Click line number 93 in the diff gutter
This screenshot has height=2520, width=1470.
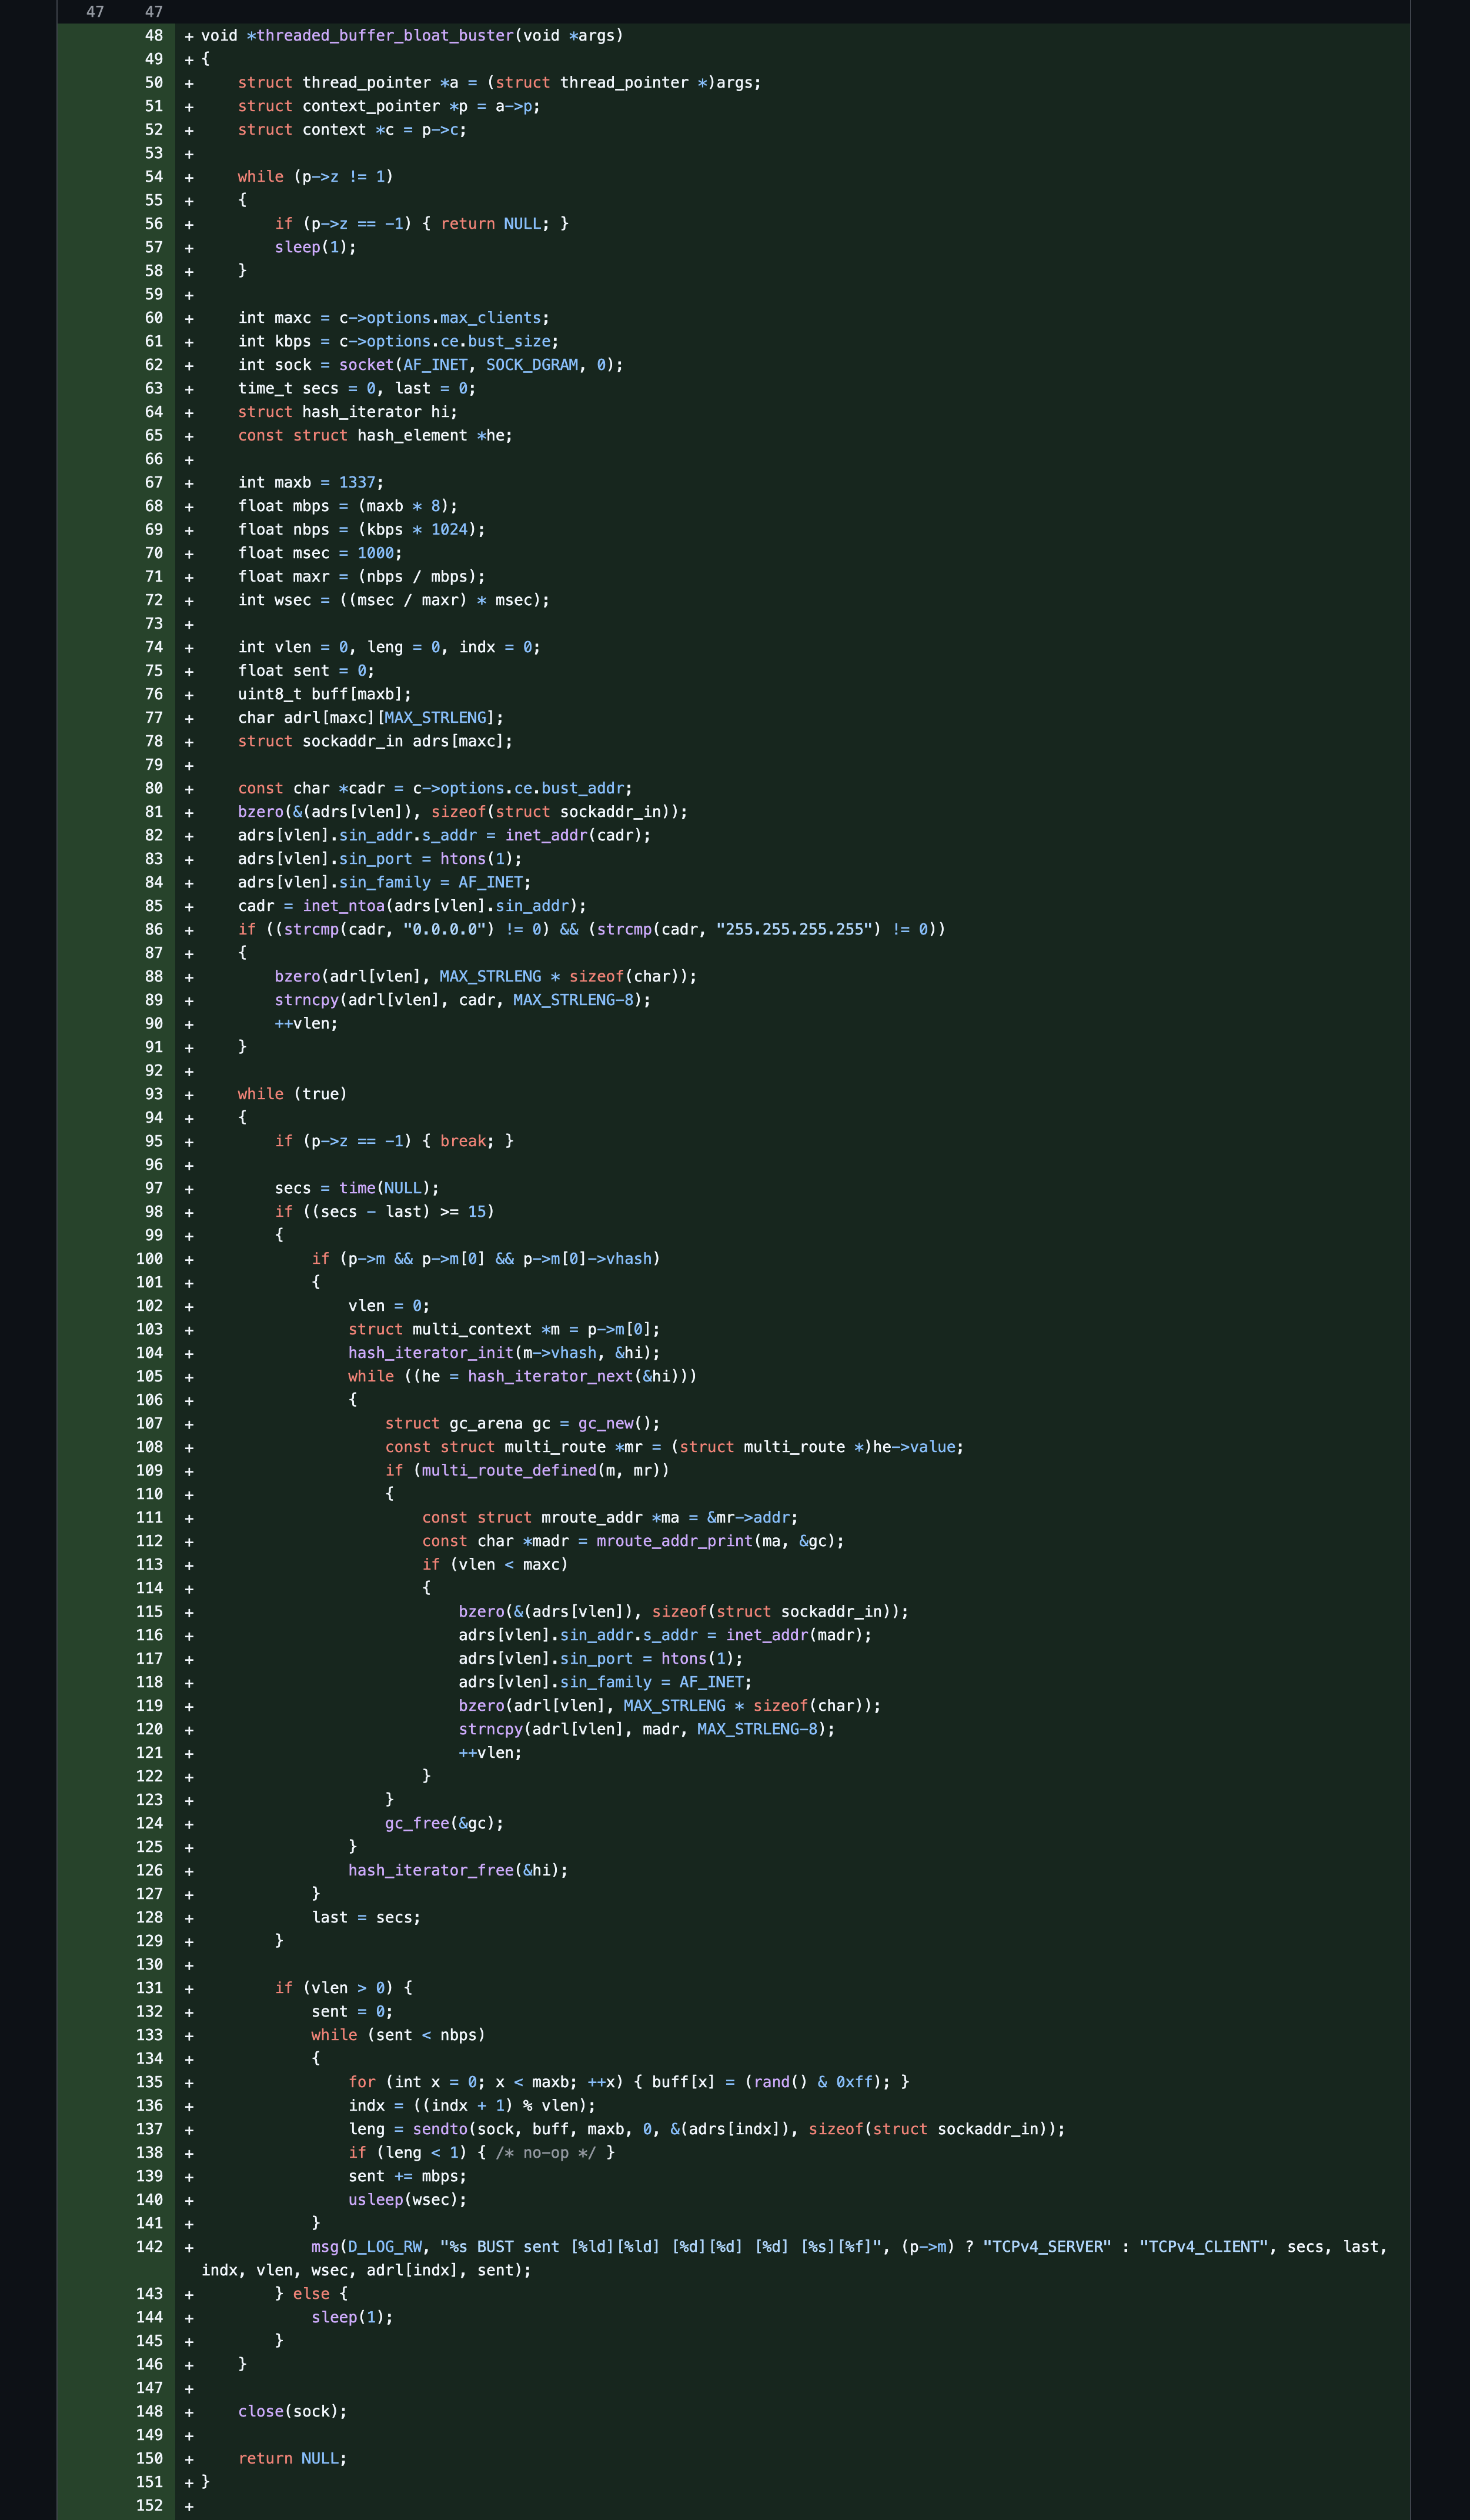click(x=153, y=1094)
